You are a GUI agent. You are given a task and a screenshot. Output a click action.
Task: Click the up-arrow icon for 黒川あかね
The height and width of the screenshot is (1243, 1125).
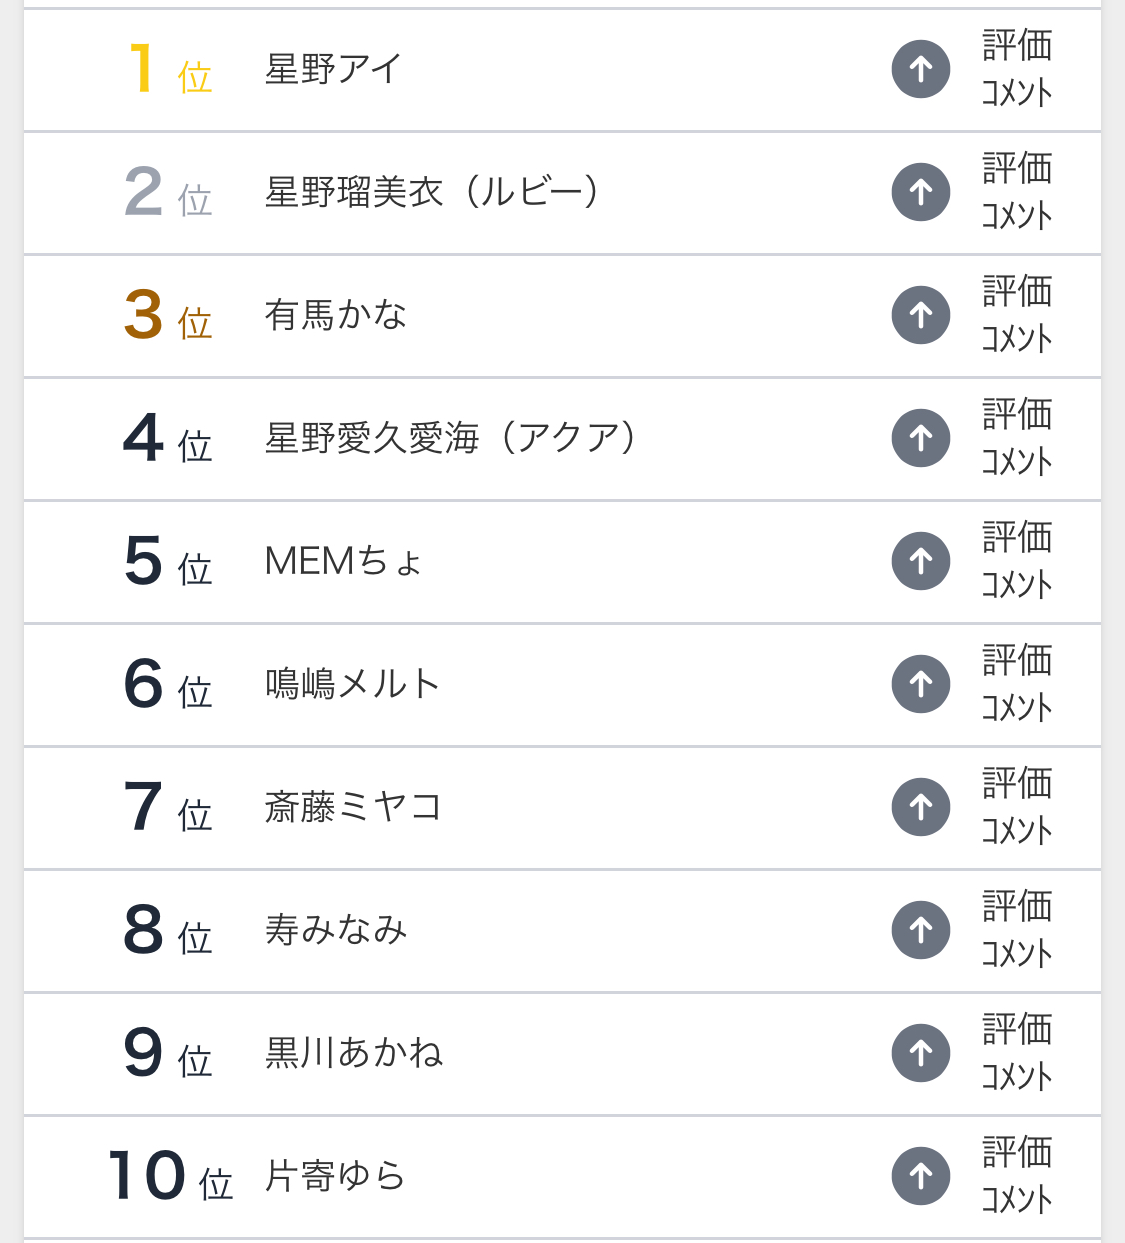click(920, 1053)
